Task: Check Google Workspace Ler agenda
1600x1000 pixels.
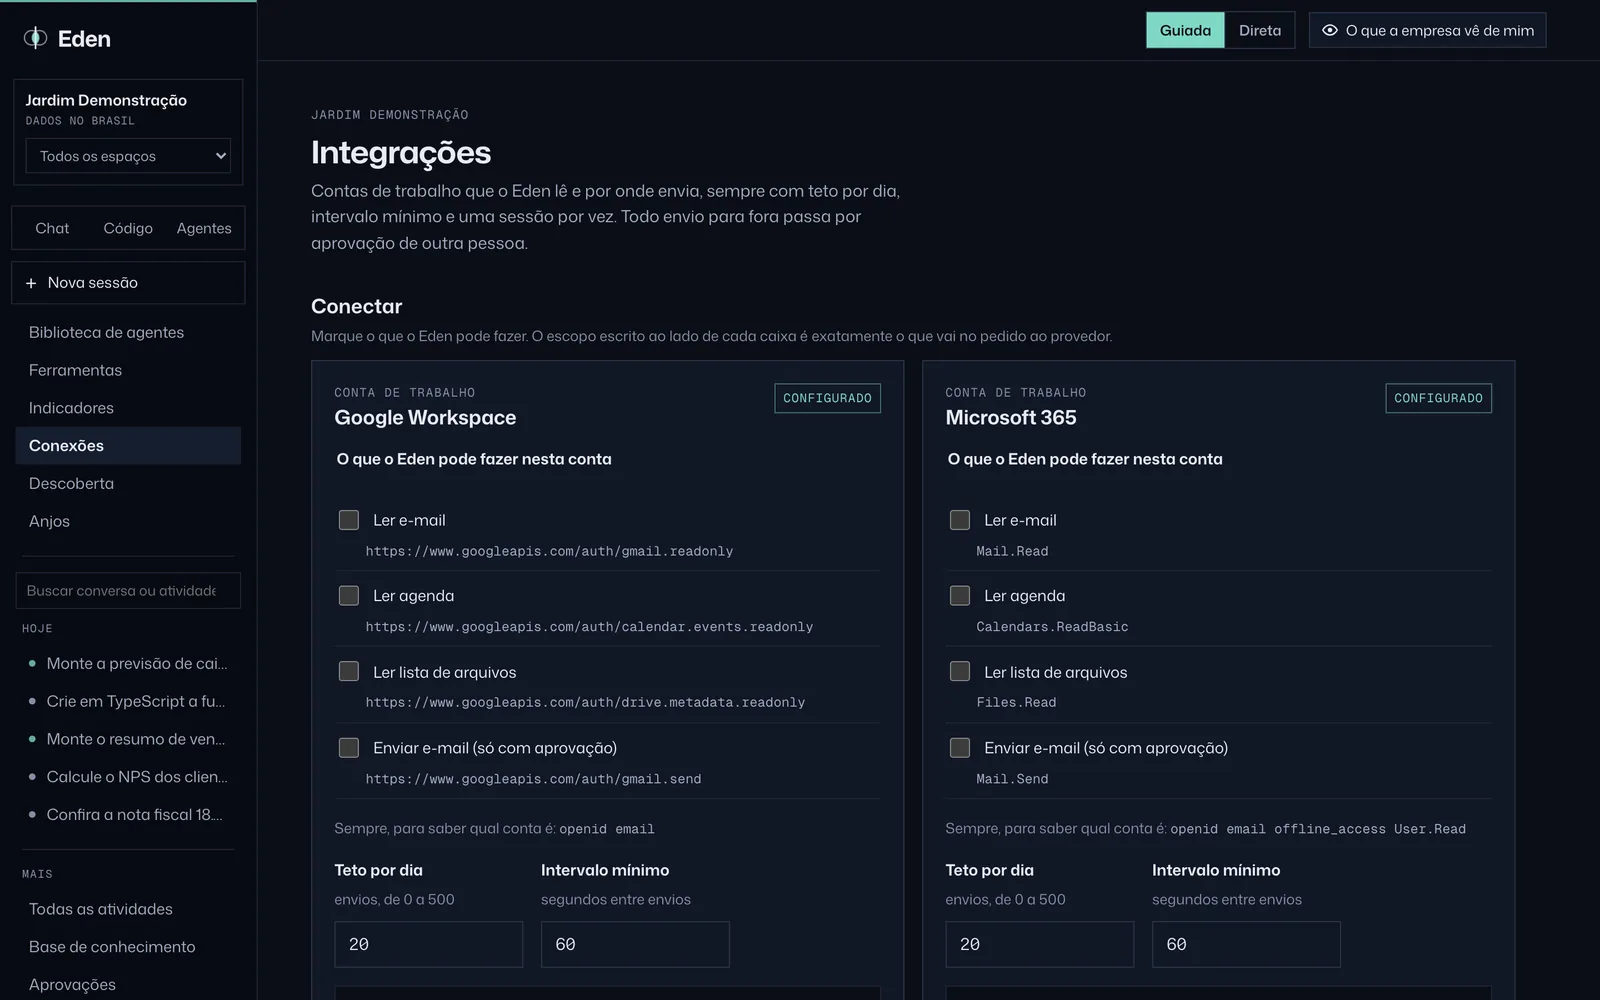Action: [349, 596]
